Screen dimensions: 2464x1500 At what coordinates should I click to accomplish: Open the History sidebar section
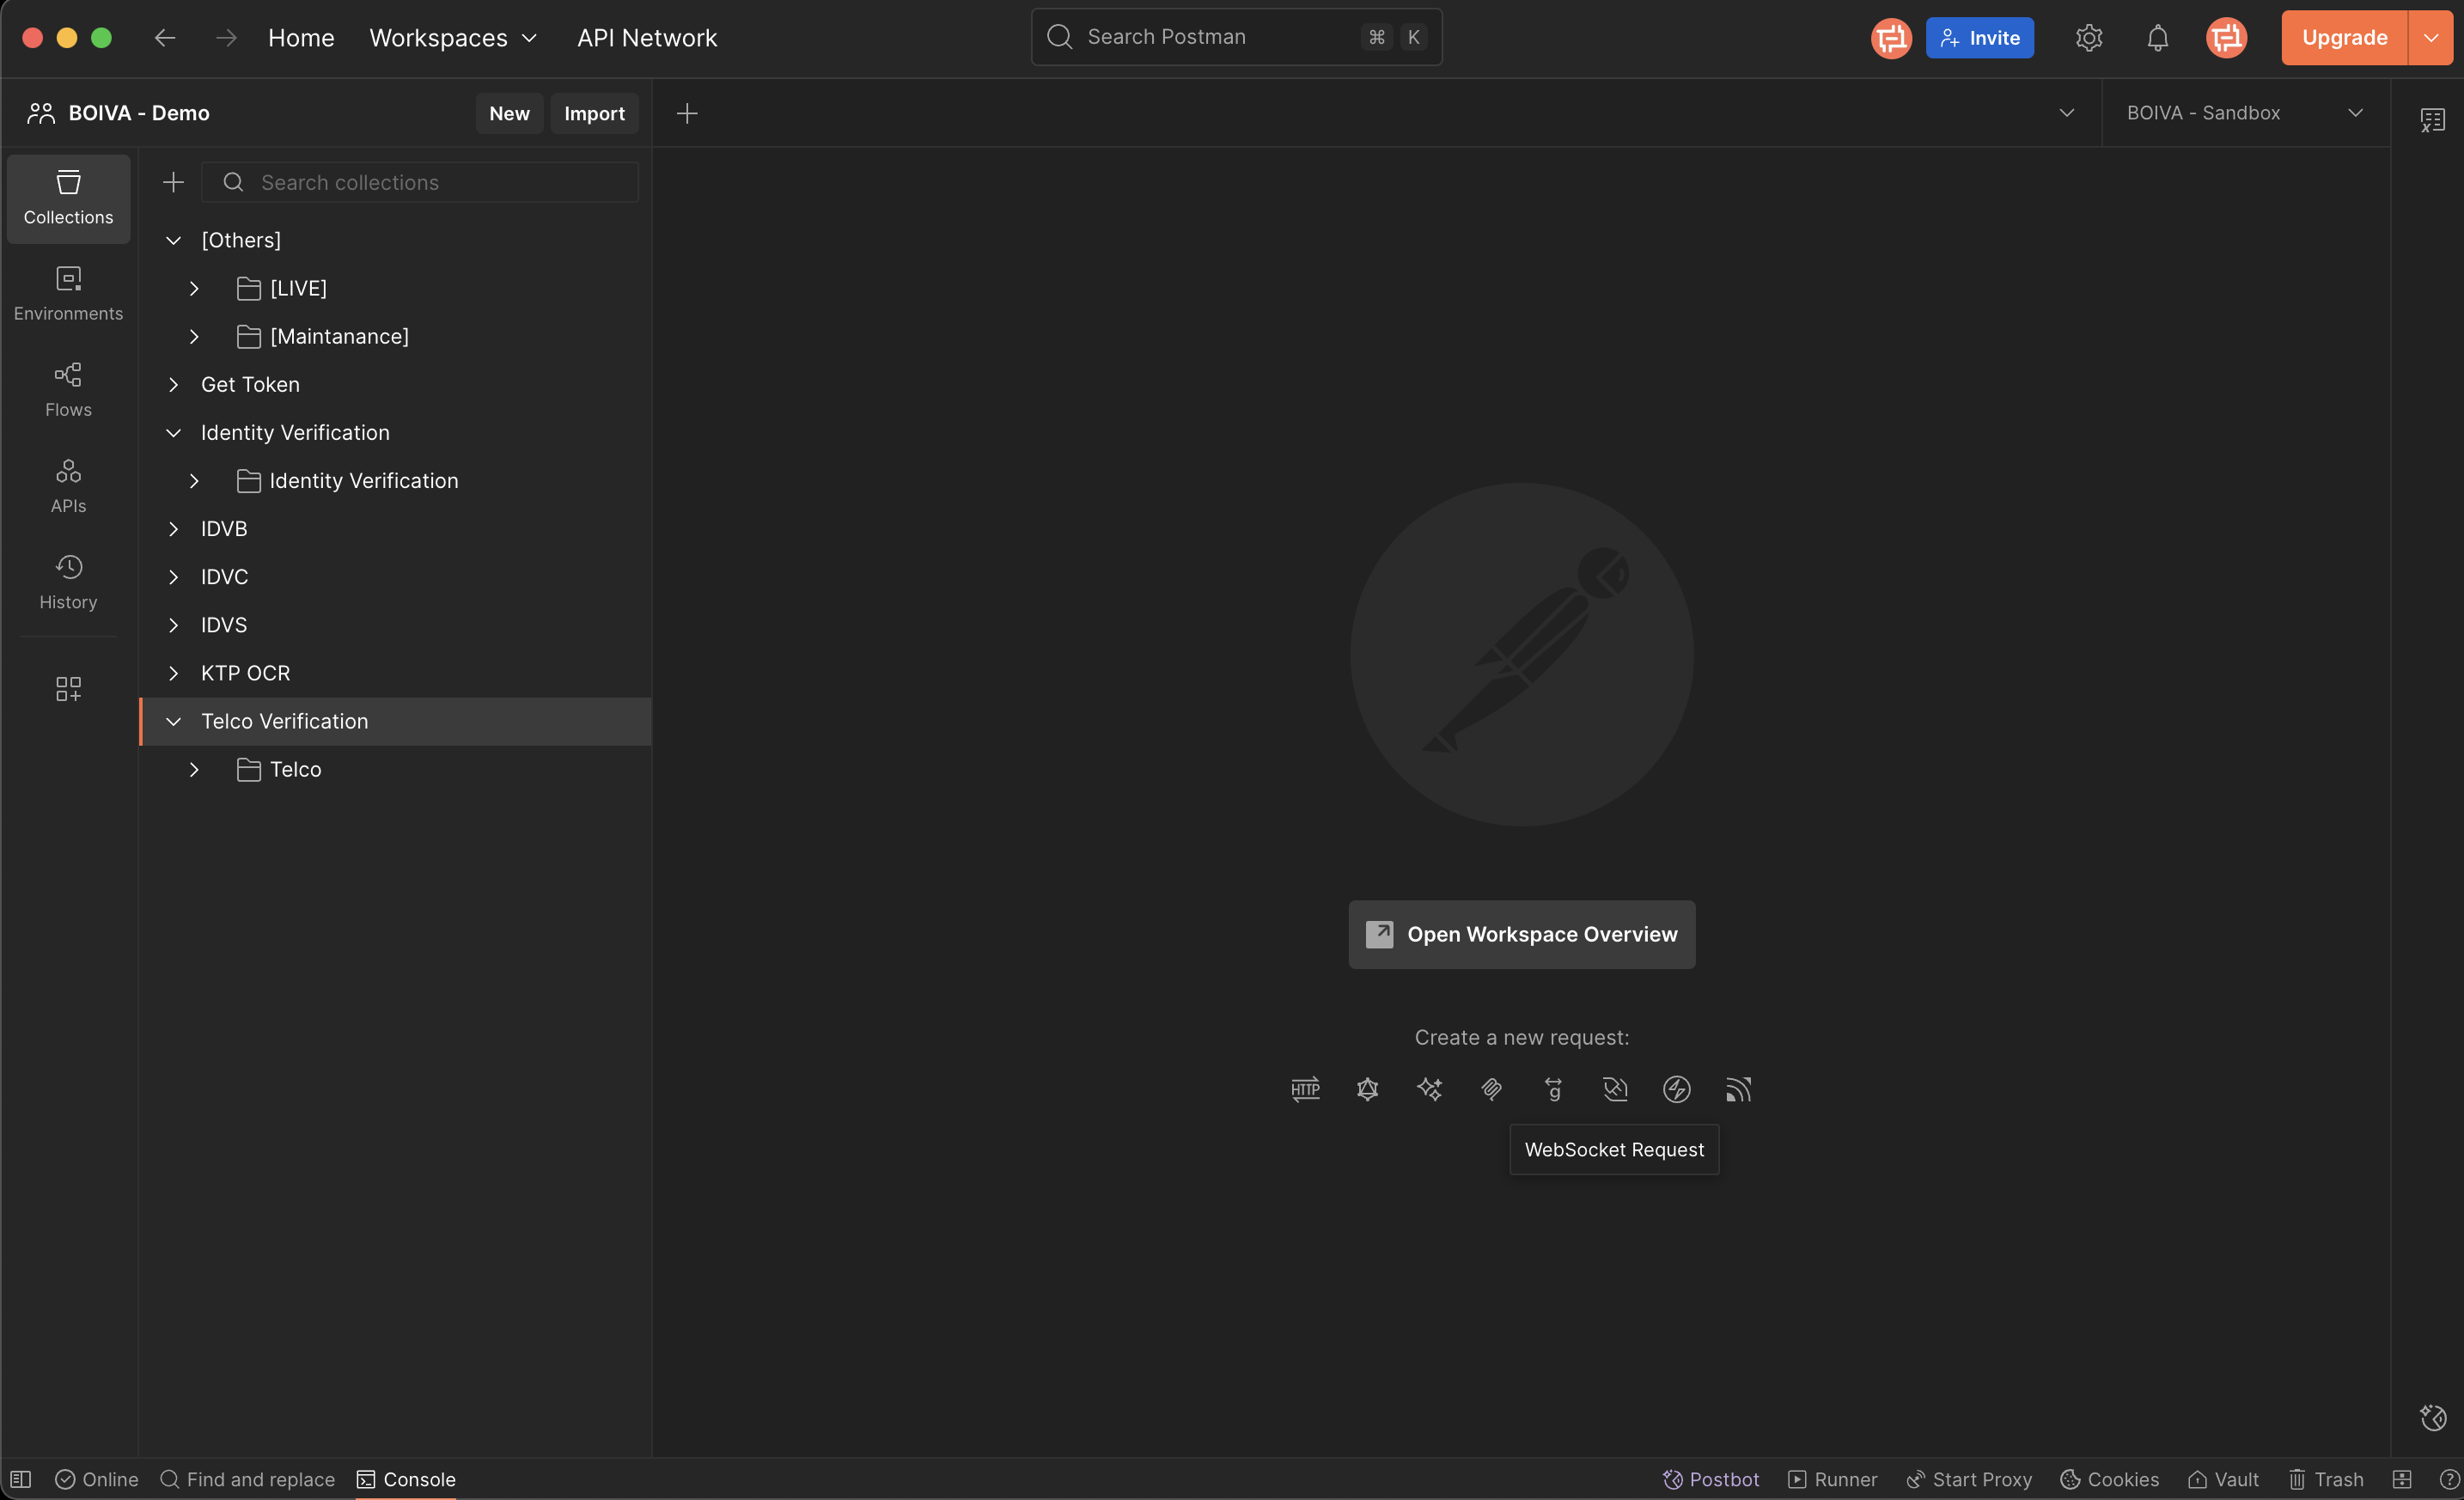click(68, 582)
